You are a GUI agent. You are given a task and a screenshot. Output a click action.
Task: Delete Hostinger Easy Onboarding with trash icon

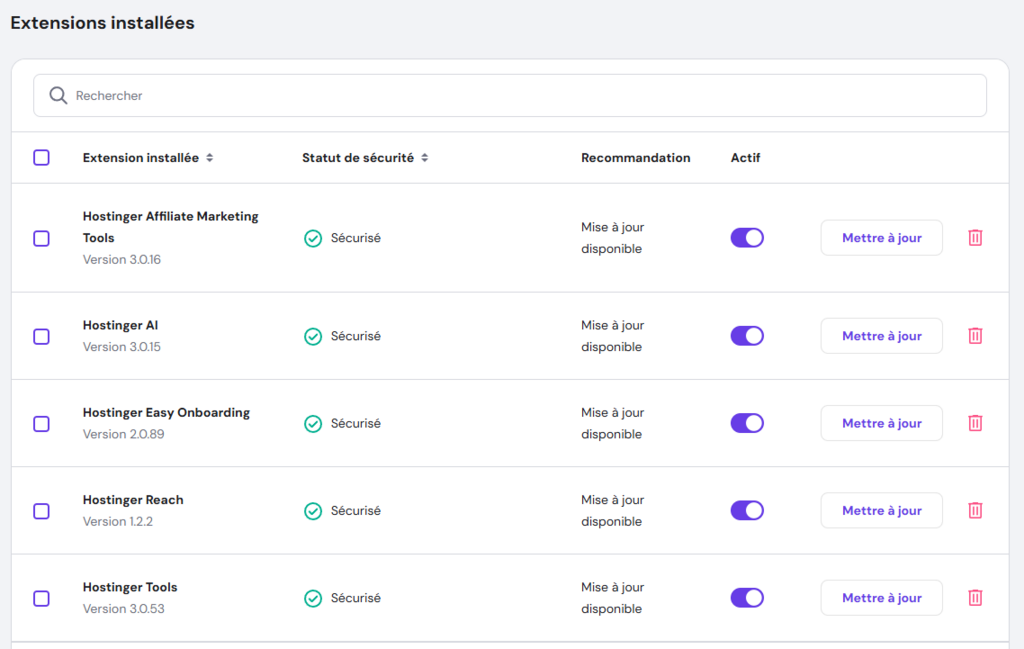tap(975, 422)
